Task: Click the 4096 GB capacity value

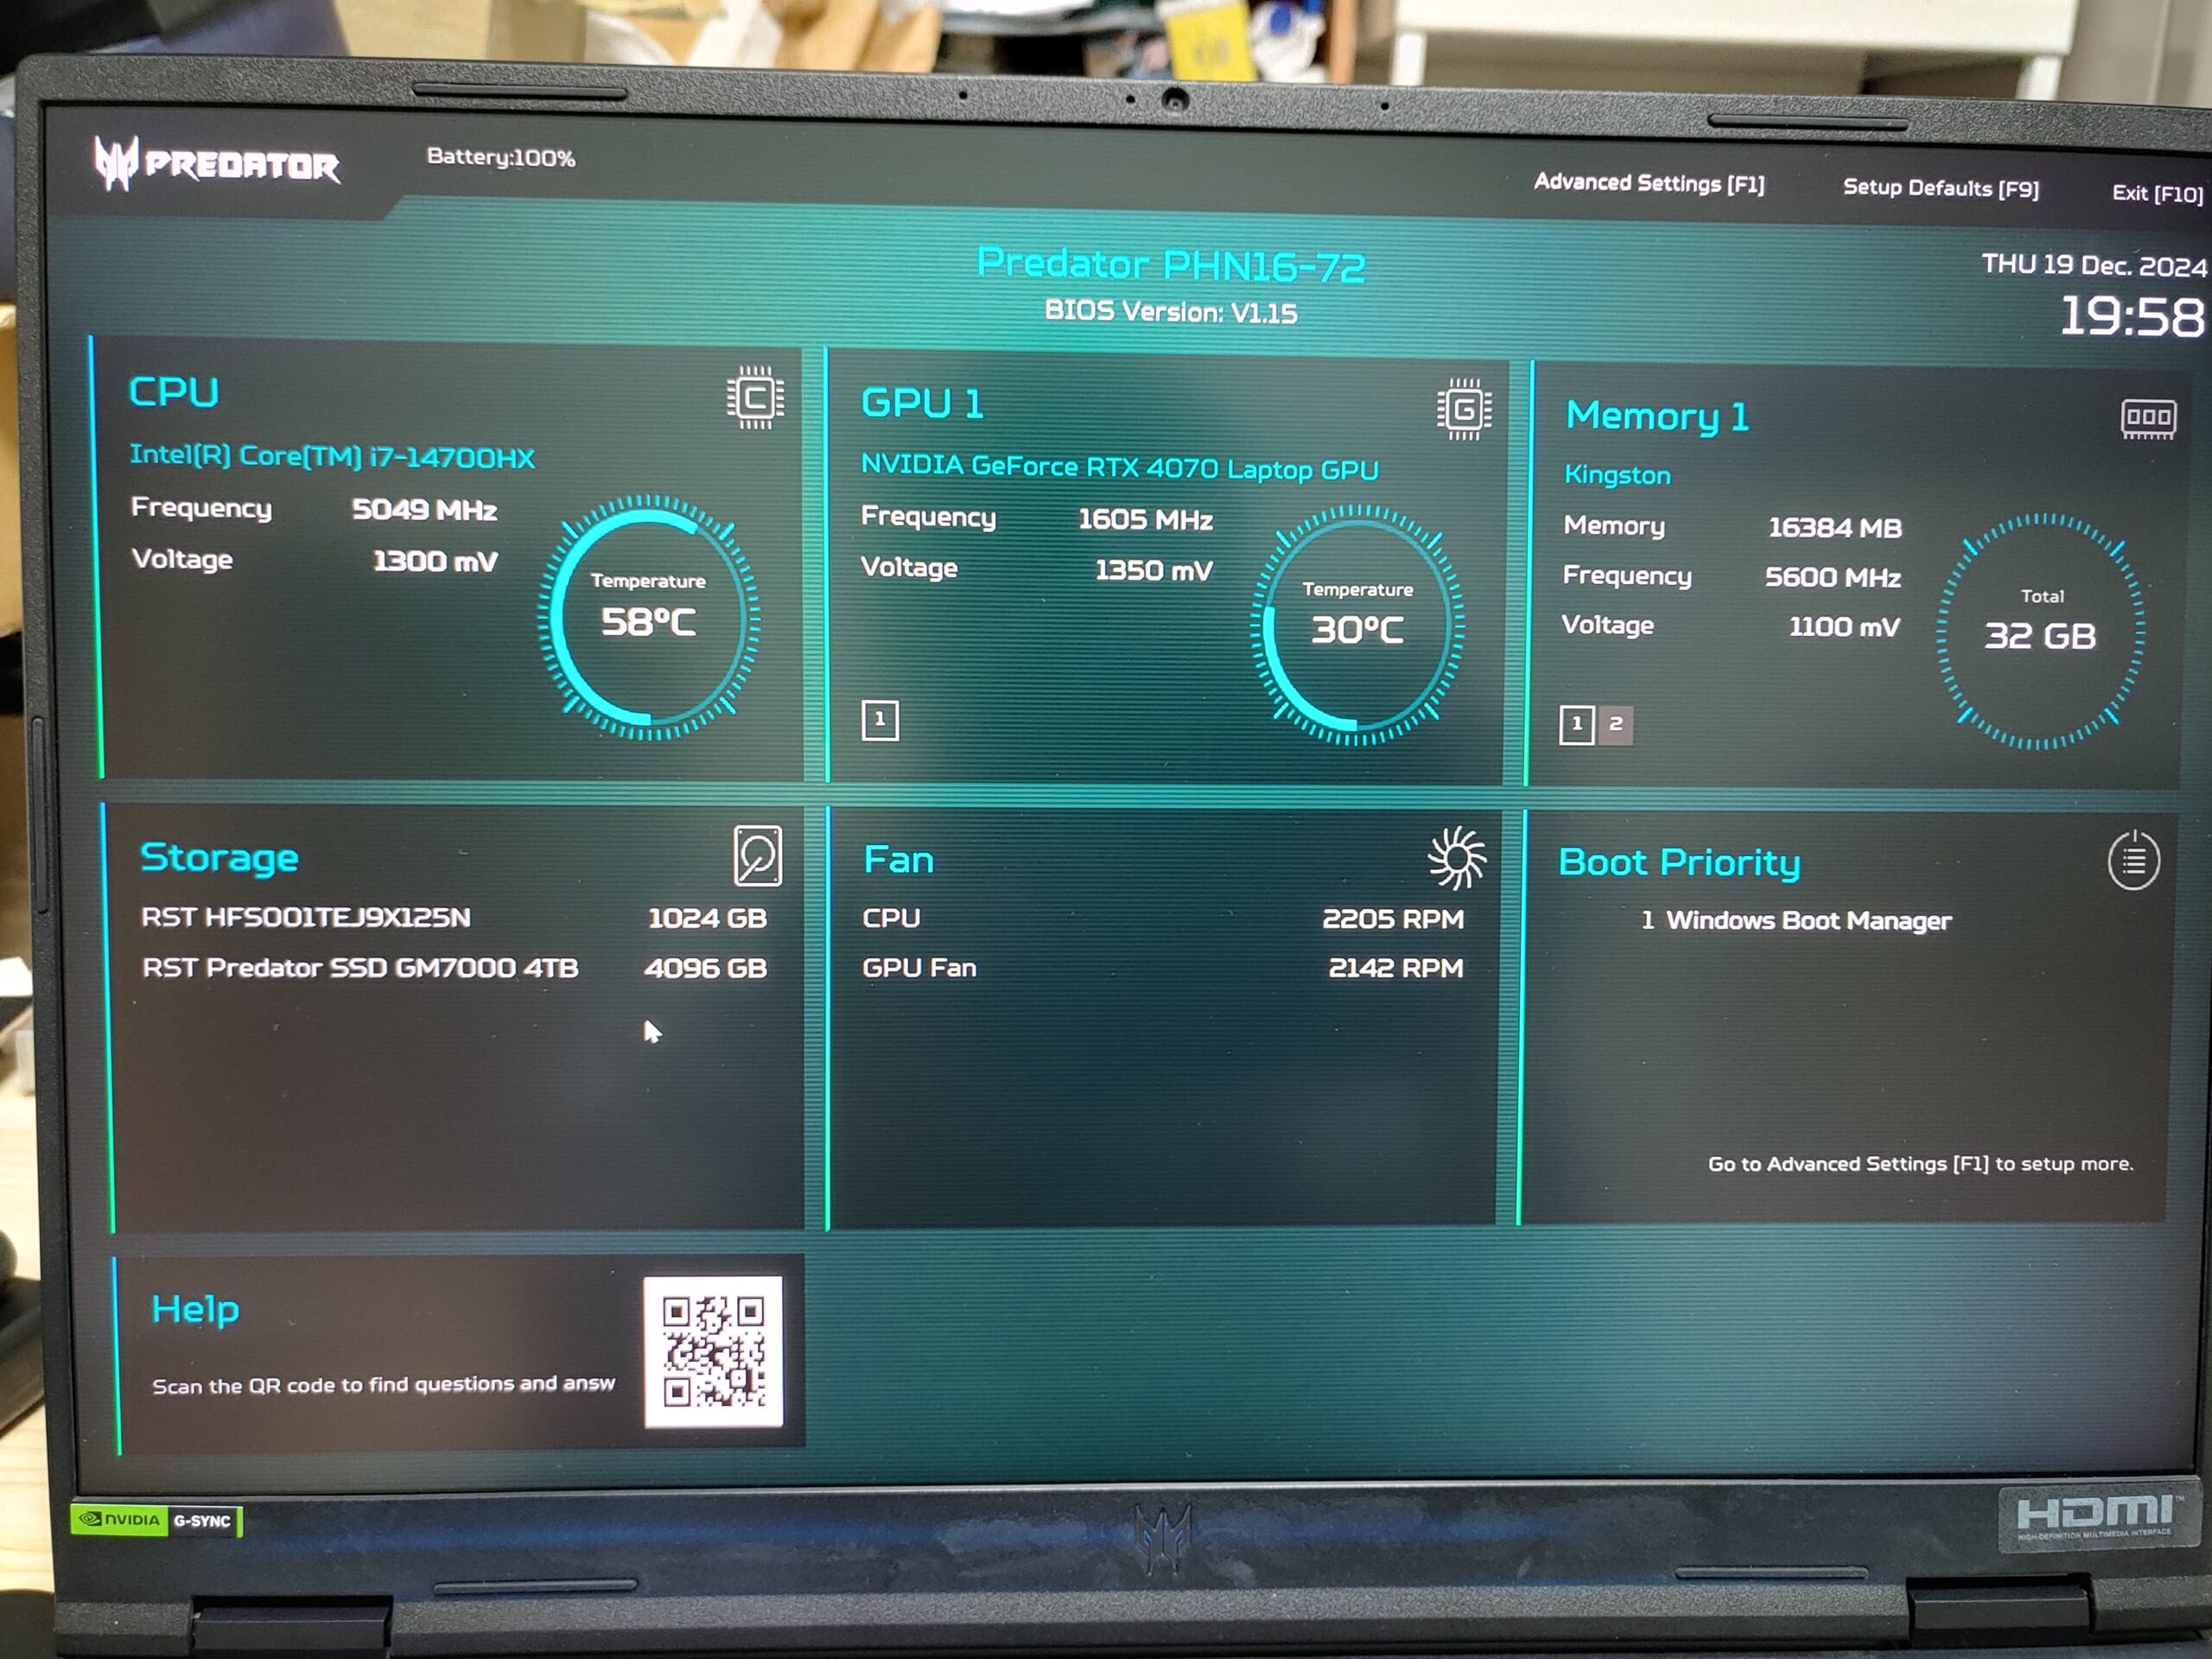Action: tap(705, 968)
